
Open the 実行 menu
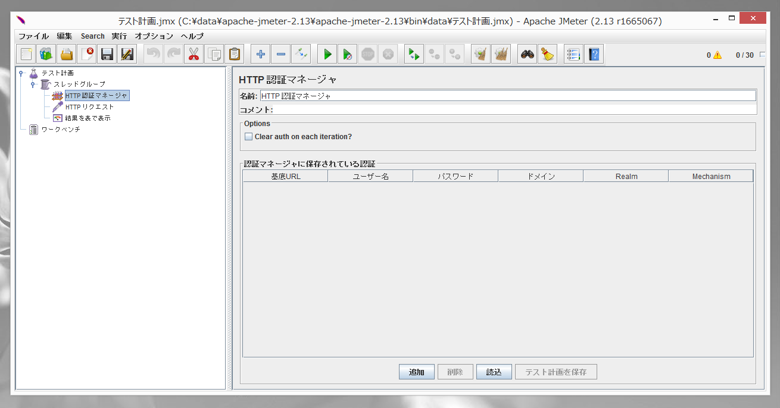coord(119,36)
